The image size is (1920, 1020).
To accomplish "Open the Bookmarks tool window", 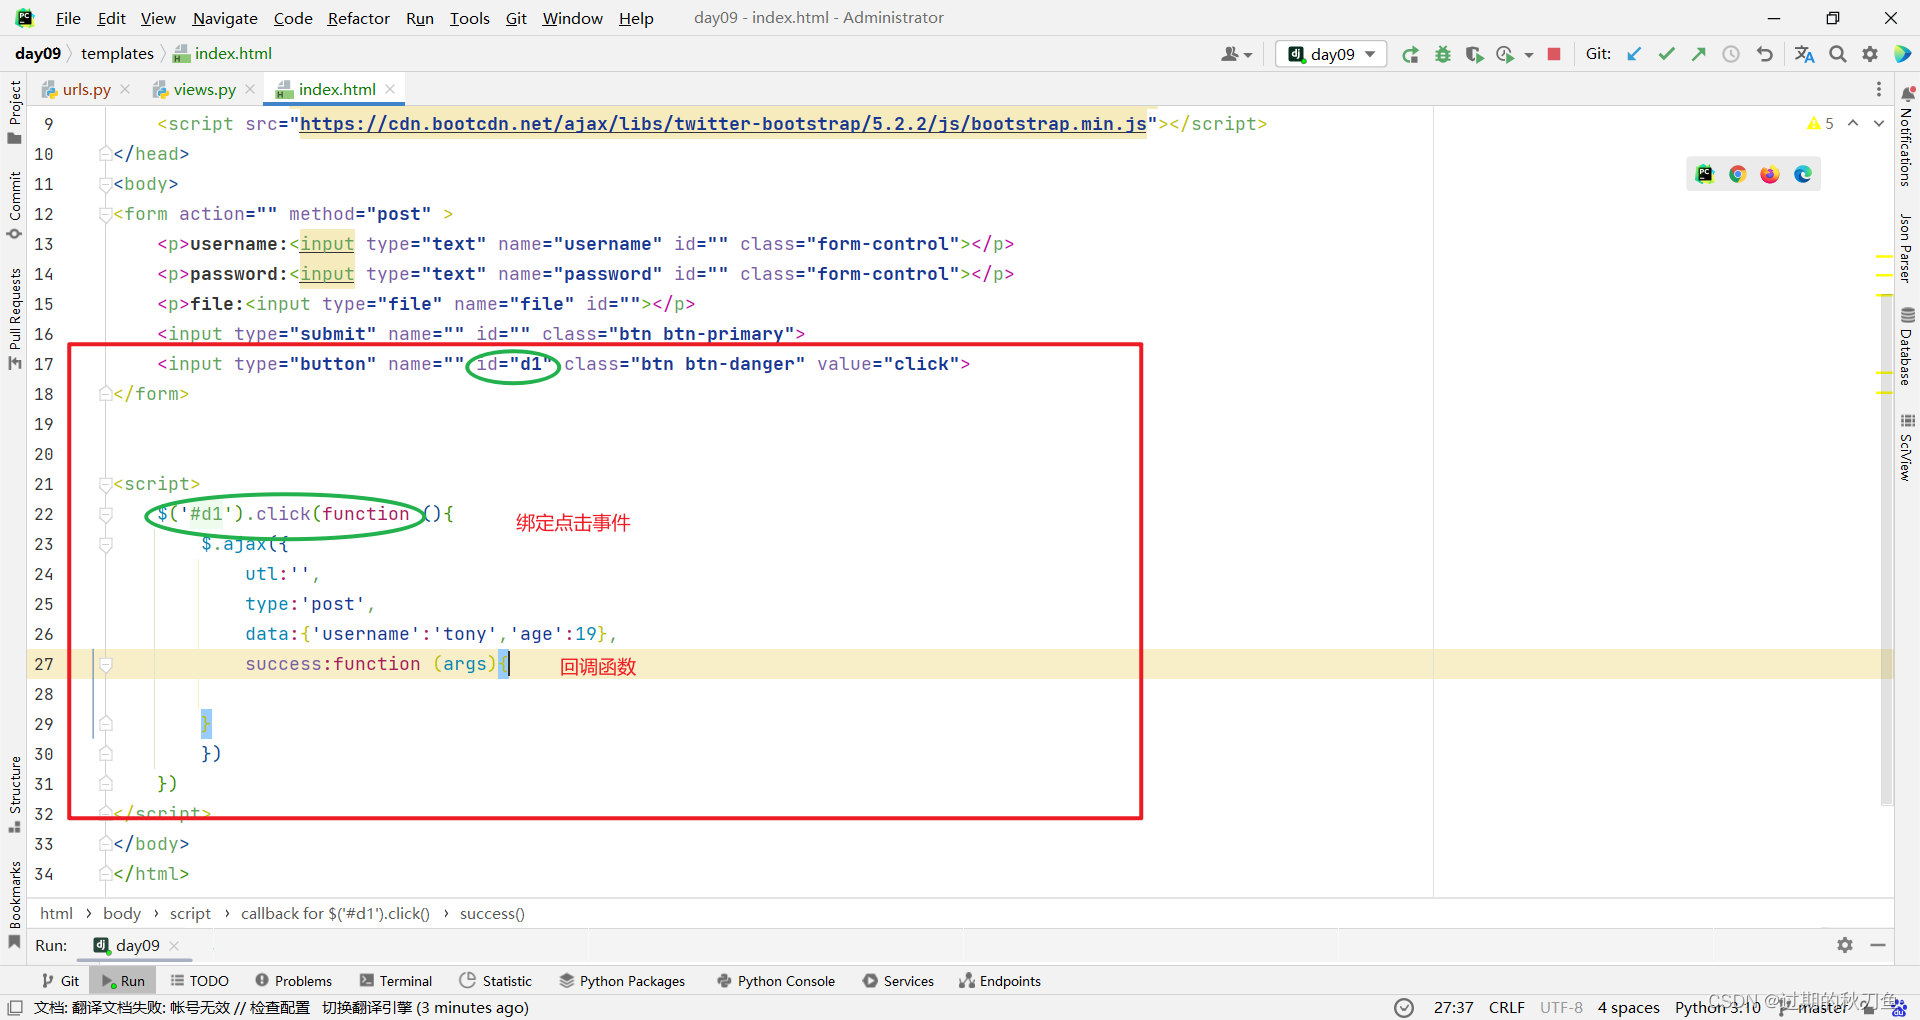I will tap(14, 904).
